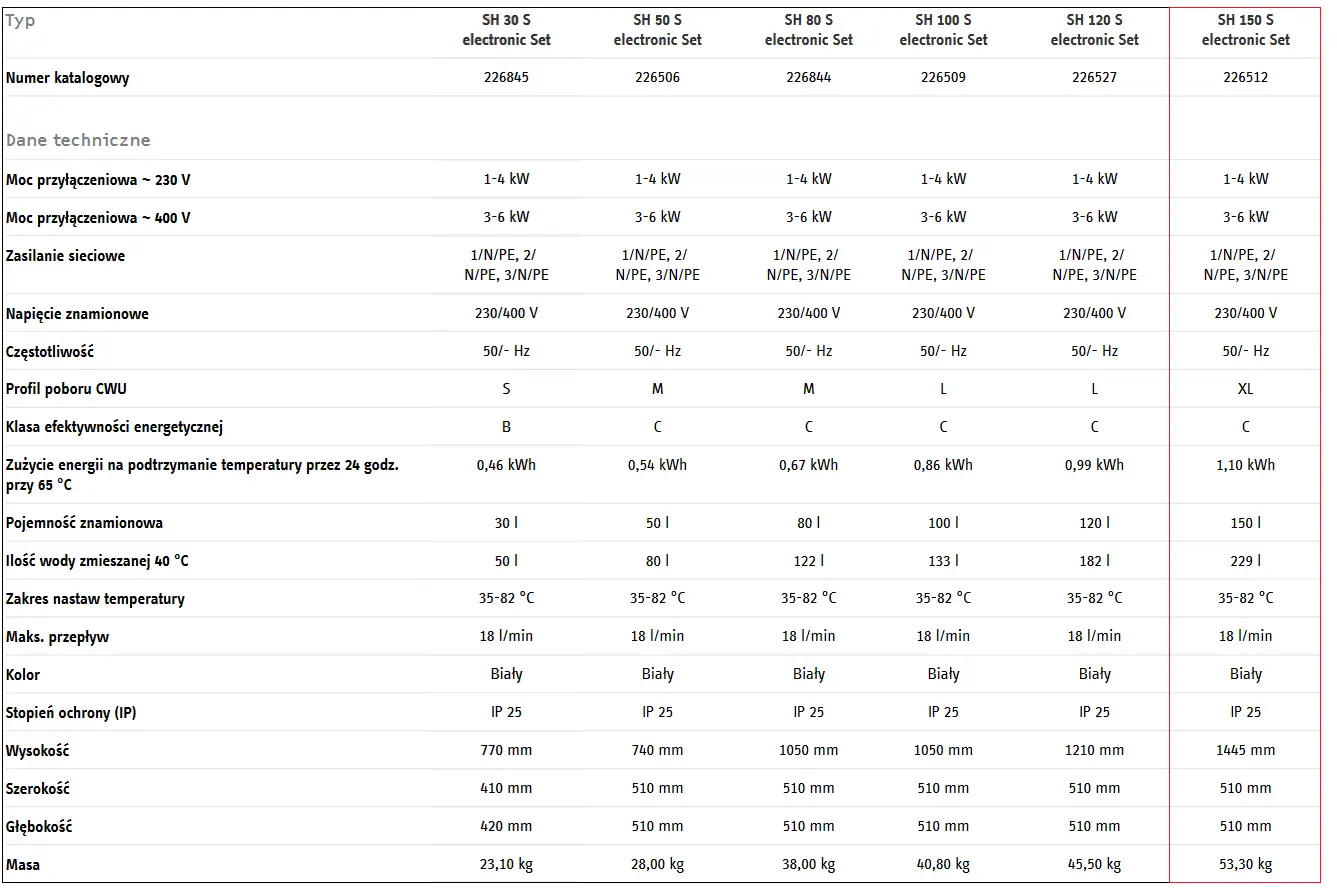Click the SH 100 S electronic Set header
Image resolution: width=1337 pixels, height=888 pixels.
943,30
